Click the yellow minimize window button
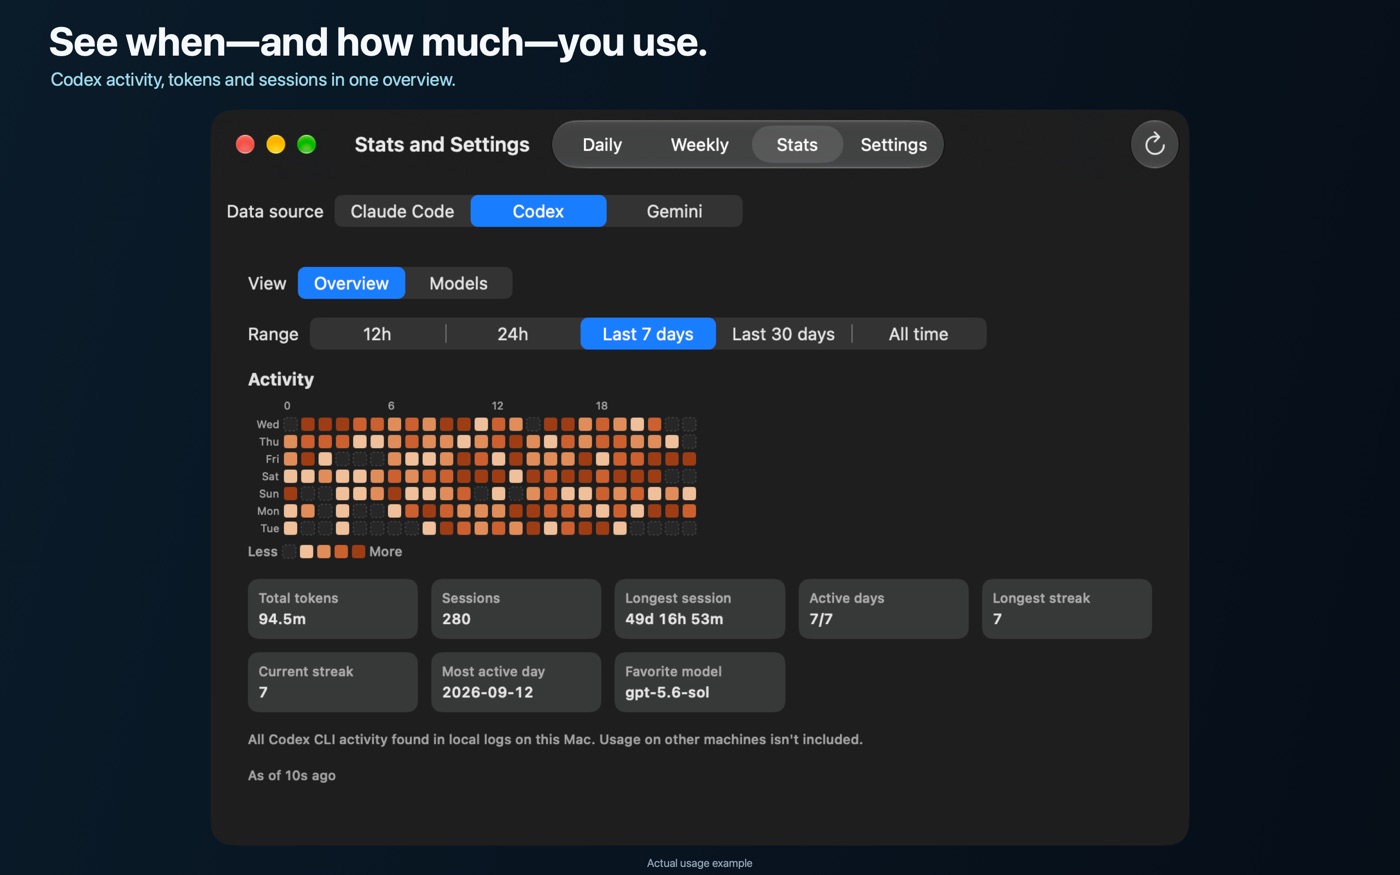 pyautogui.click(x=276, y=144)
